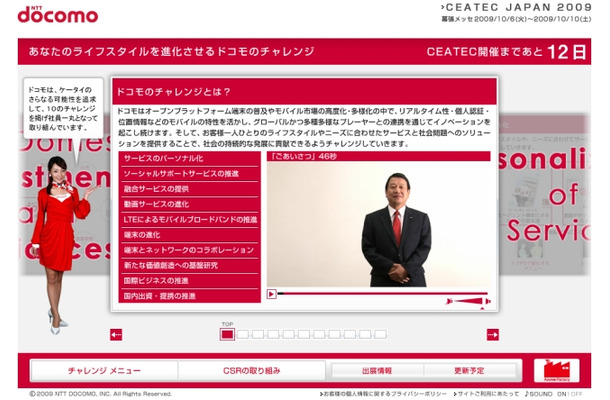Turn sound ON in footer
Viewport: 610px width, 400px height.
point(562,394)
